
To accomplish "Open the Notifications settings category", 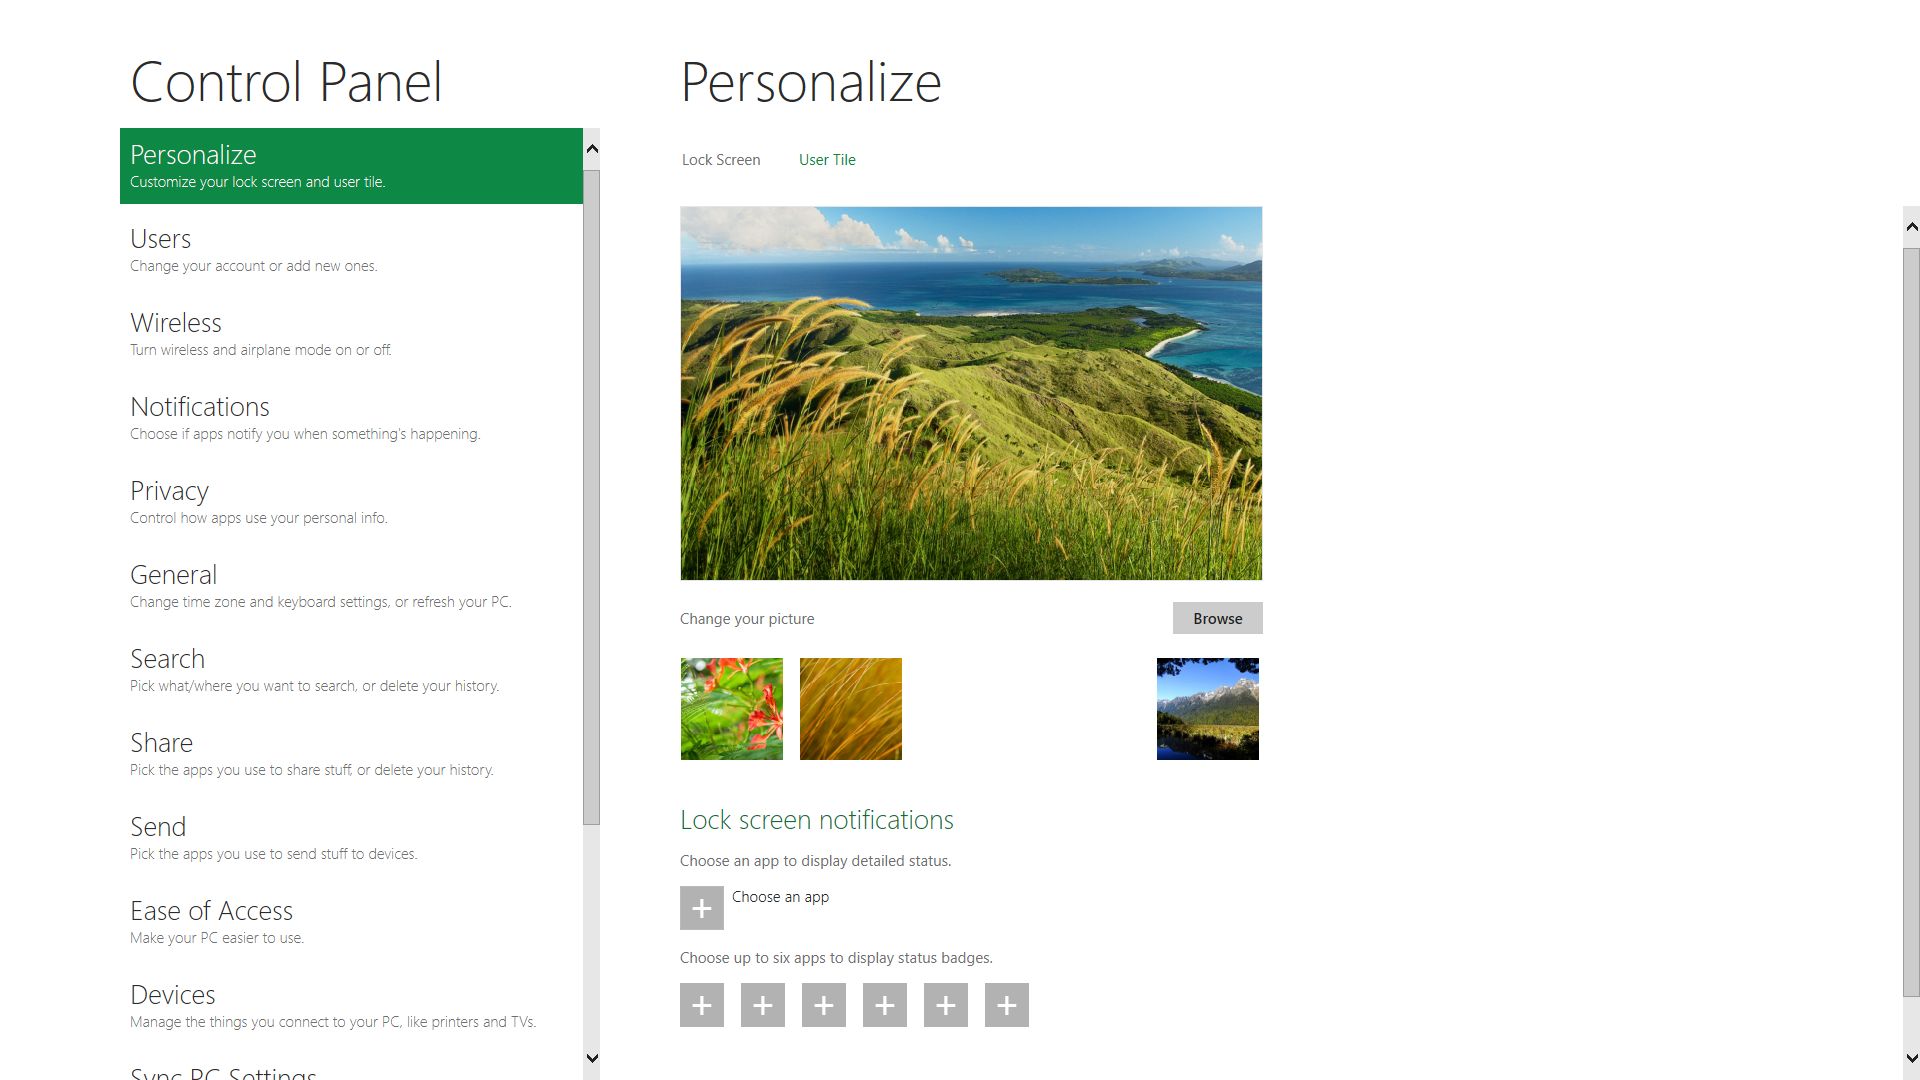I will pos(351,418).
